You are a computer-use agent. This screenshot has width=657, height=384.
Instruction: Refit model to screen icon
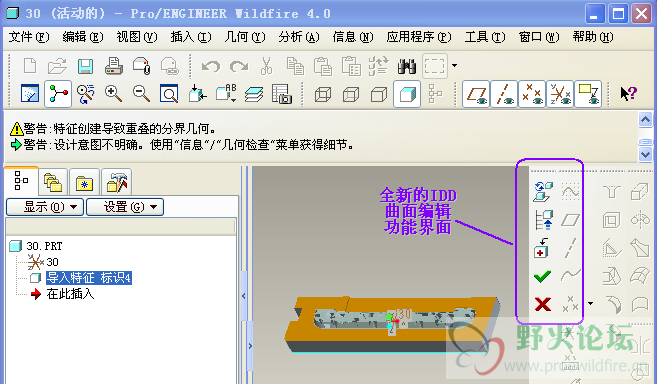(169, 94)
